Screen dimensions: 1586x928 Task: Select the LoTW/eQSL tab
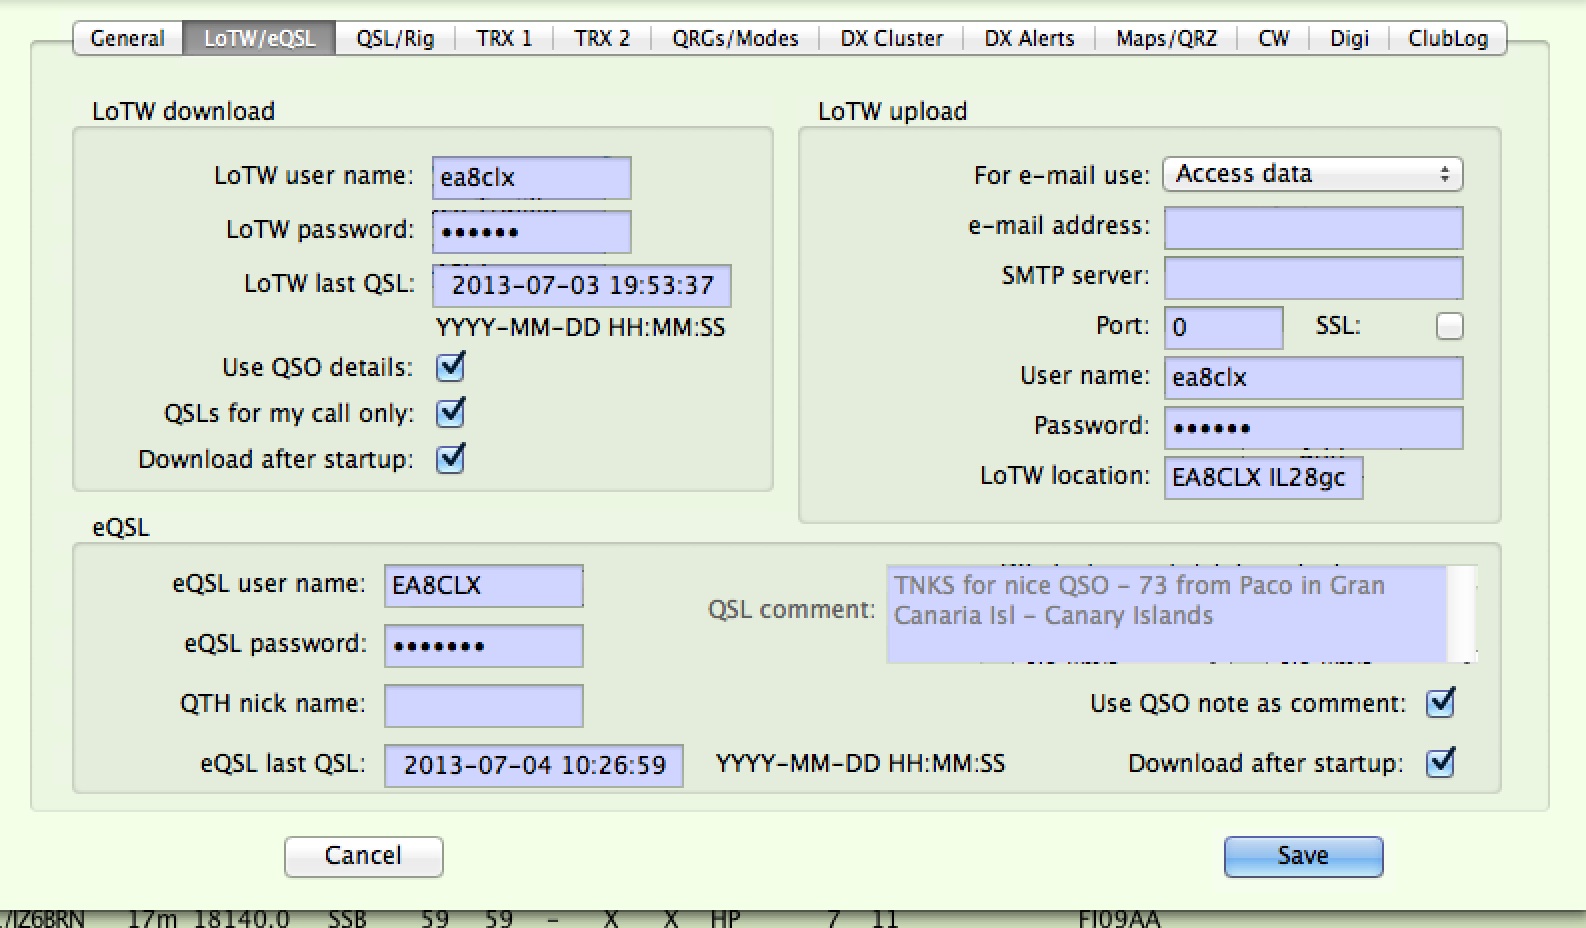tap(259, 39)
